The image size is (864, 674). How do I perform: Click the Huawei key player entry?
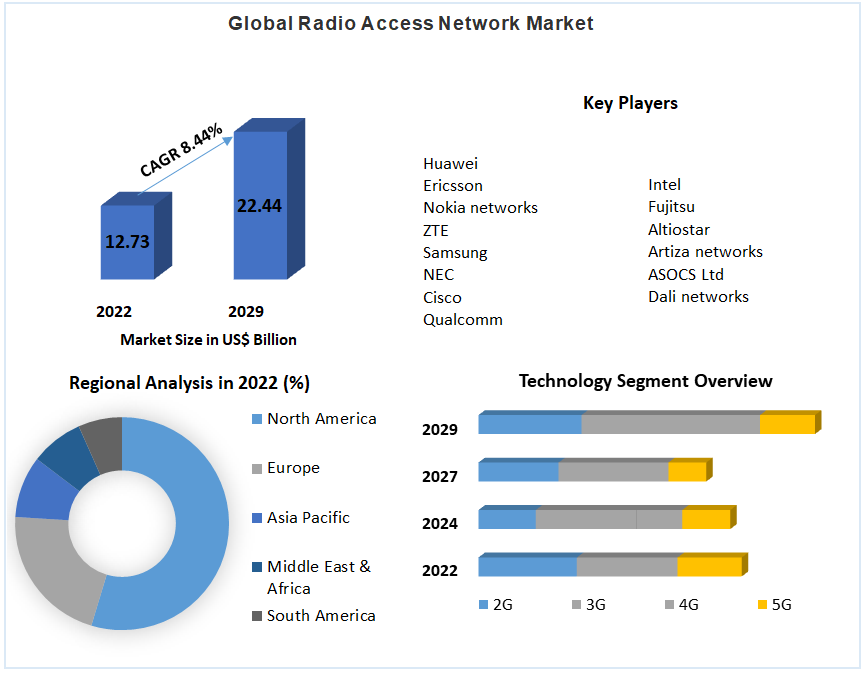point(449,163)
